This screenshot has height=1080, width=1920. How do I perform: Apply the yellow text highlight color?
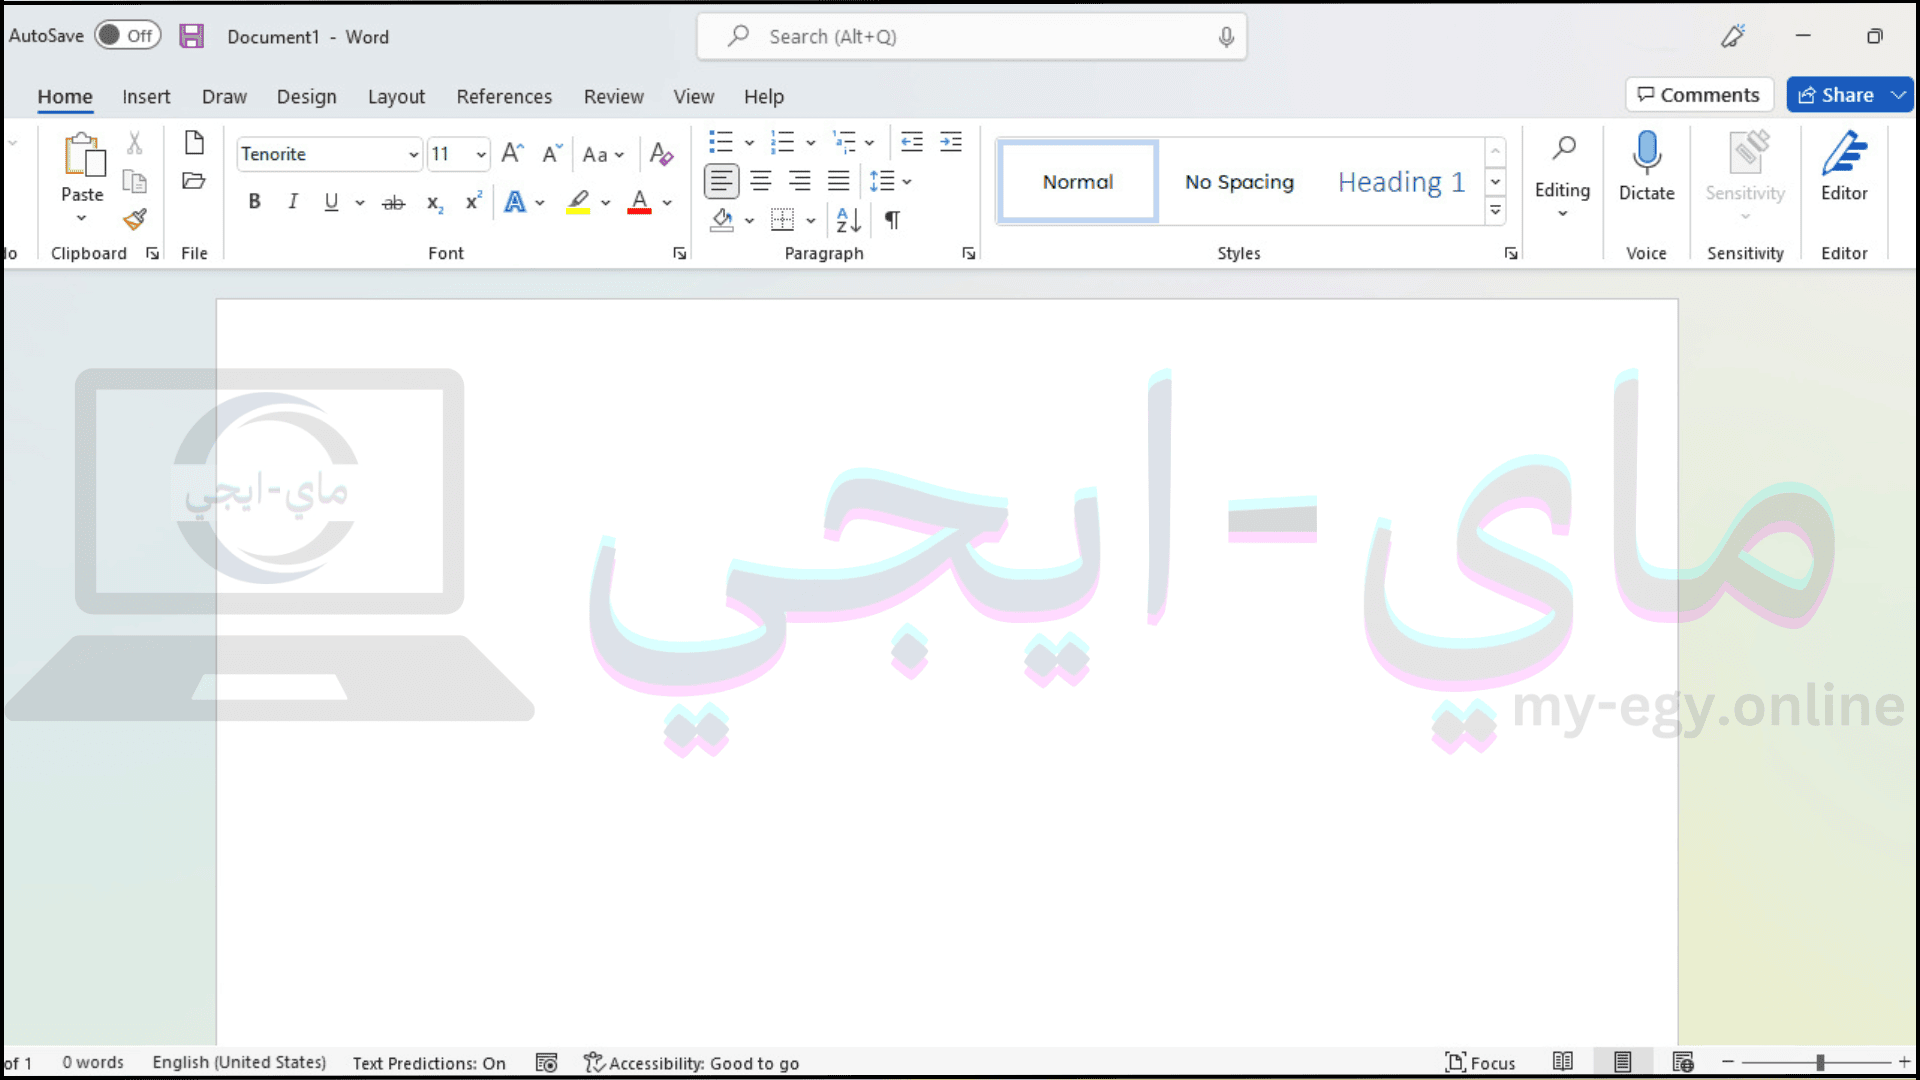578,202
